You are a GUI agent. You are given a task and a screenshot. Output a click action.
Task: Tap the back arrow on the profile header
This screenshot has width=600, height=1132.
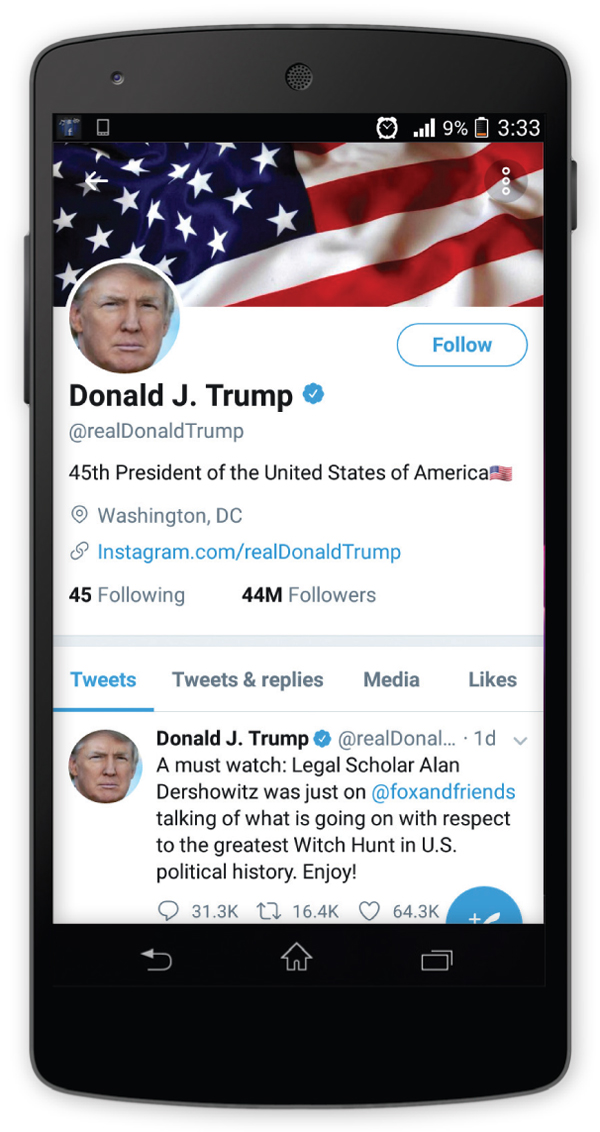coord(95,180)
